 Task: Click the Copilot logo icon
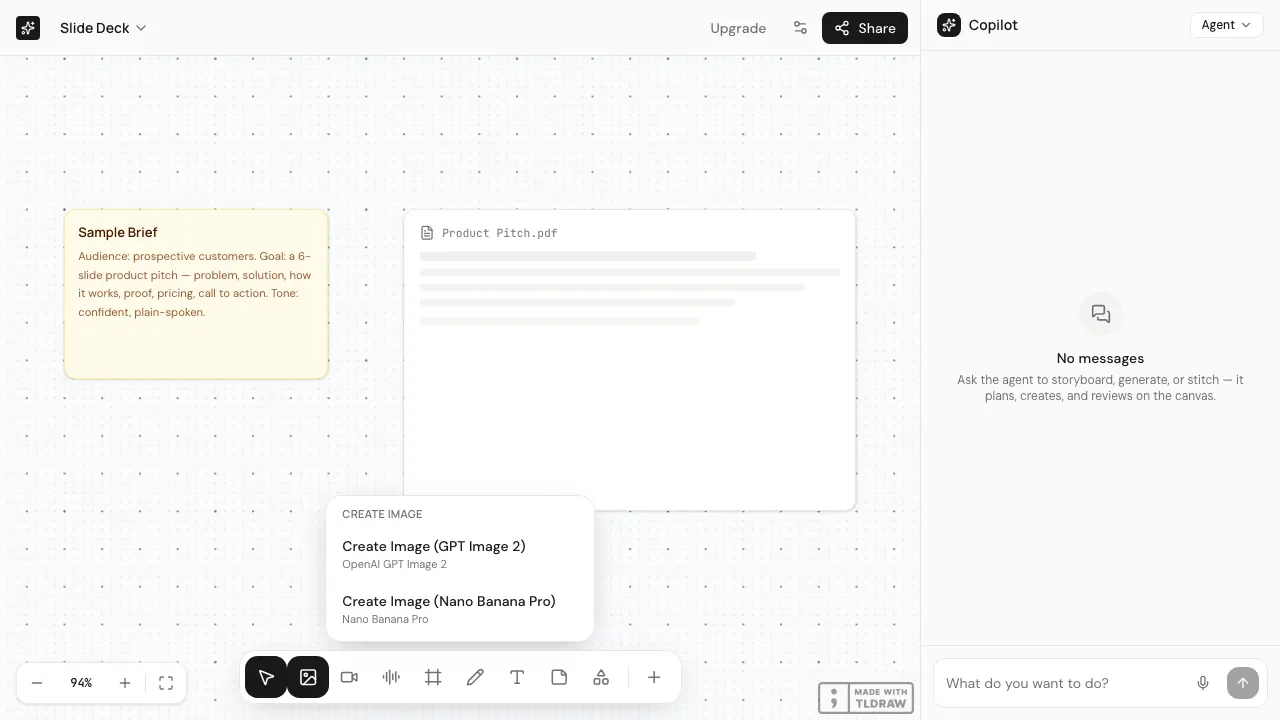pos(949,25)
